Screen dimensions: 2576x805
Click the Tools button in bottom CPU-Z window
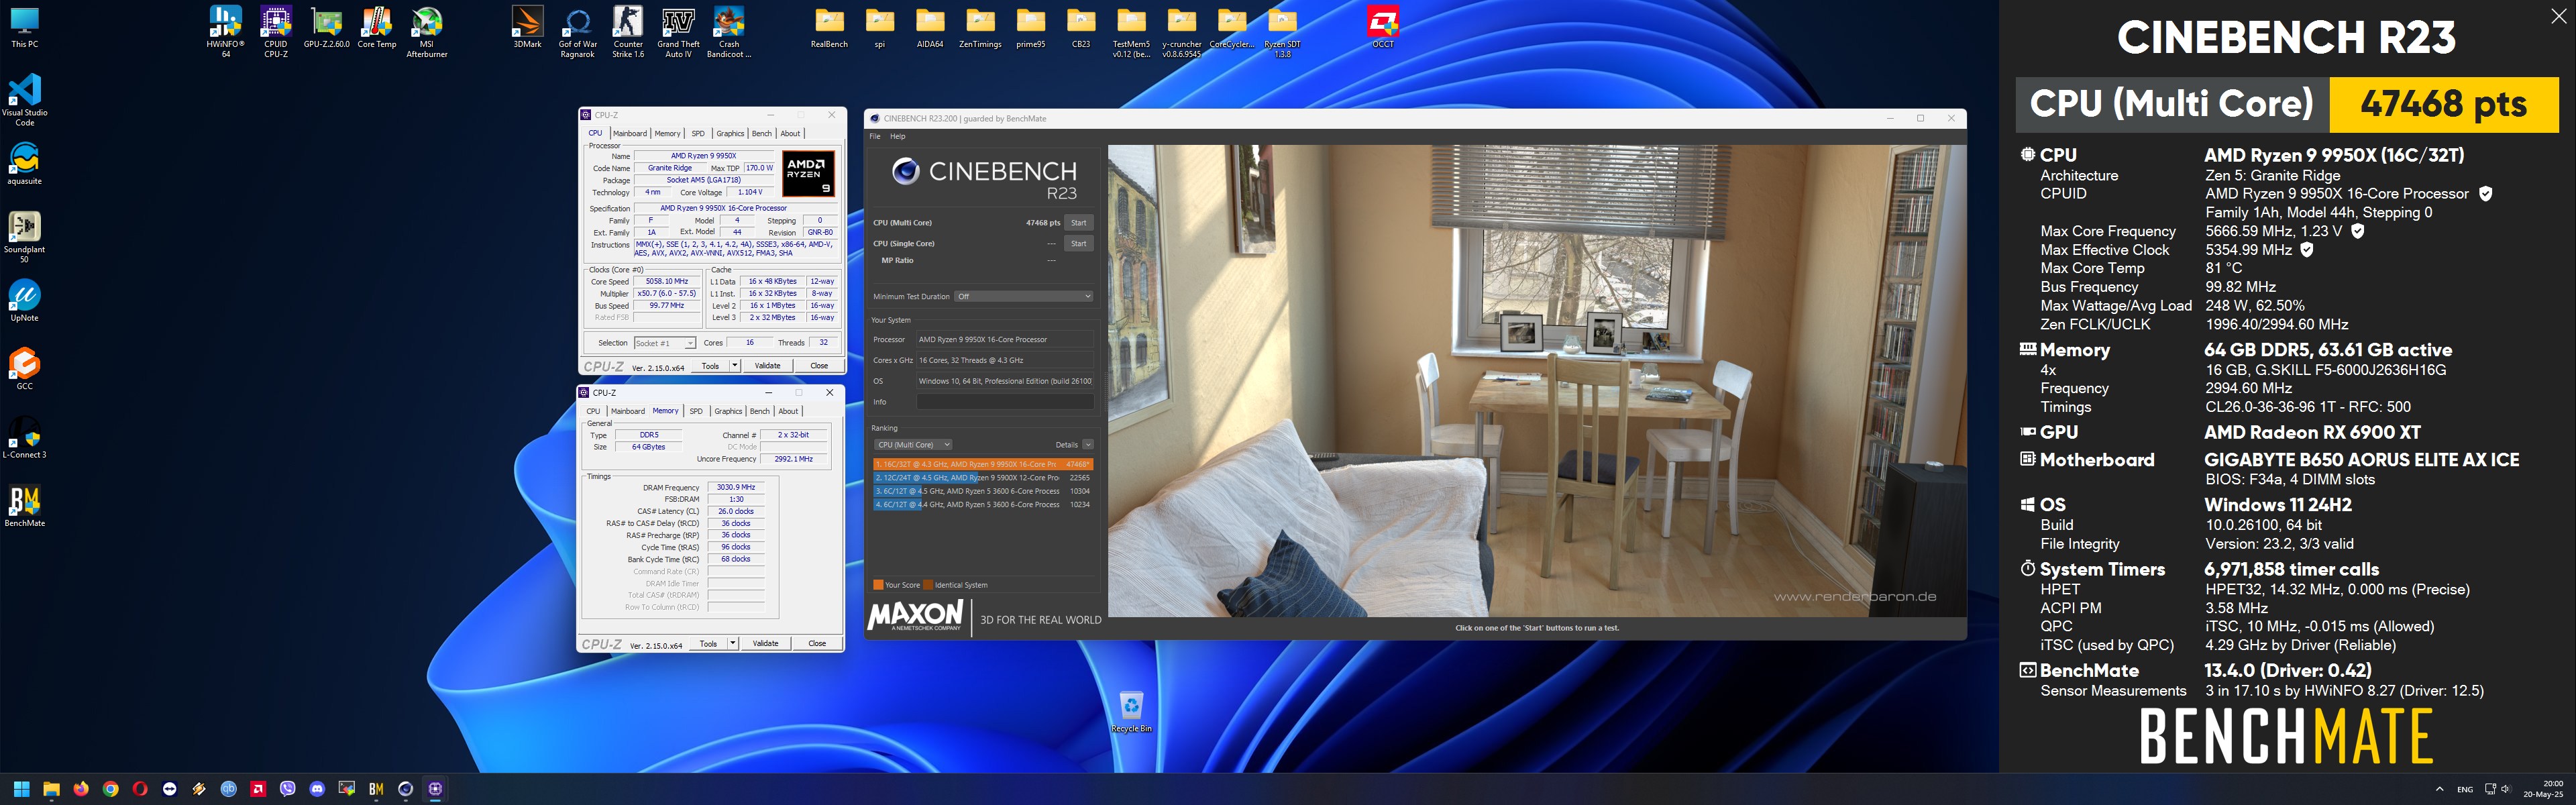(708, 644)
